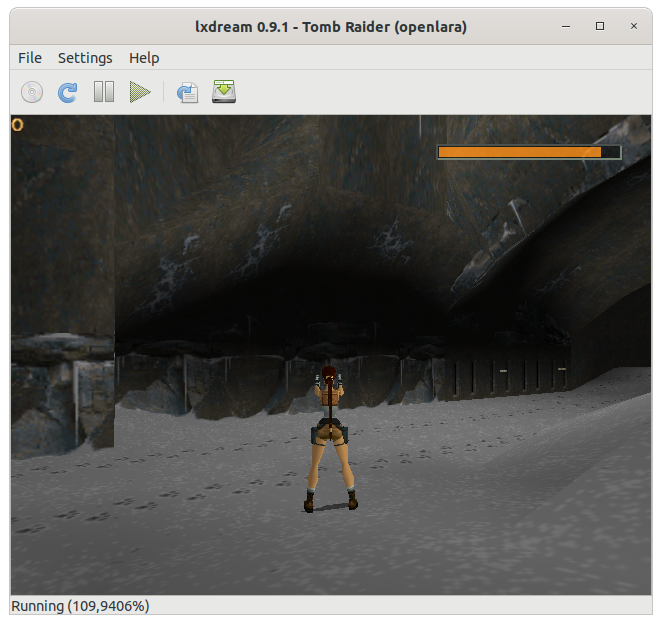Open the Settings menu
This screenshot has height=624, width=662.
(85, 58)
